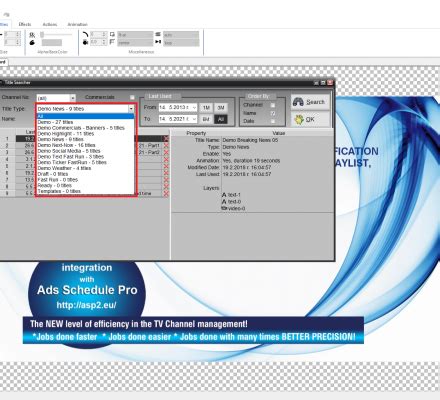Choose 'Demo Highlight - 11 titles' option
Image resolution: width=440 pixels, height=400 pixels.
(85, 133)
